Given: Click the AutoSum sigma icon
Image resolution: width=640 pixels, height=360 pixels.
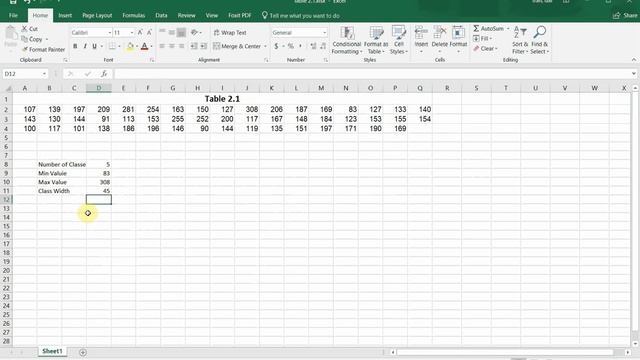Looking at the screenshot, I should 476,29.
